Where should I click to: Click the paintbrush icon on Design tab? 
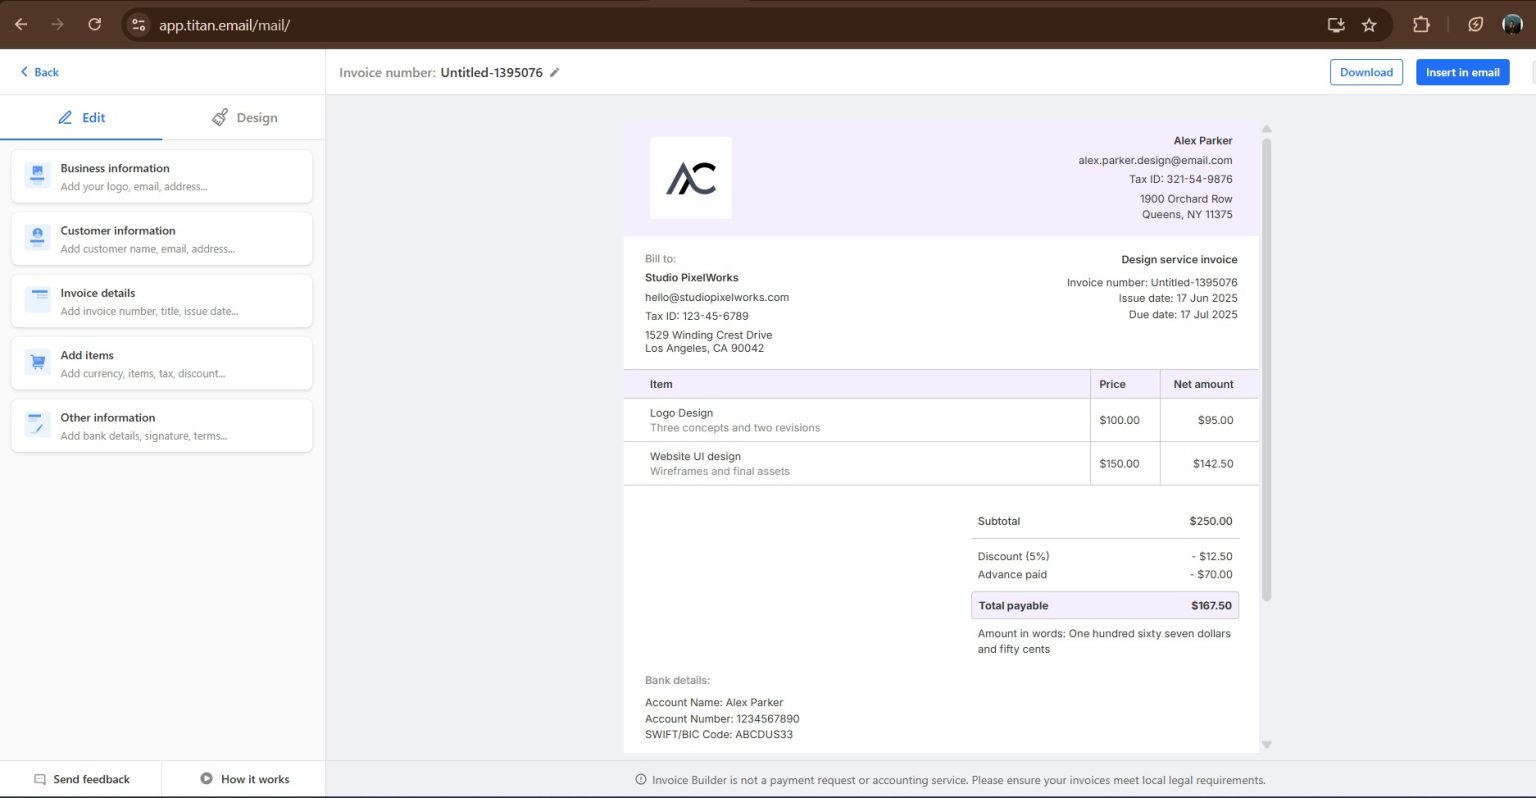coord(220,117)
